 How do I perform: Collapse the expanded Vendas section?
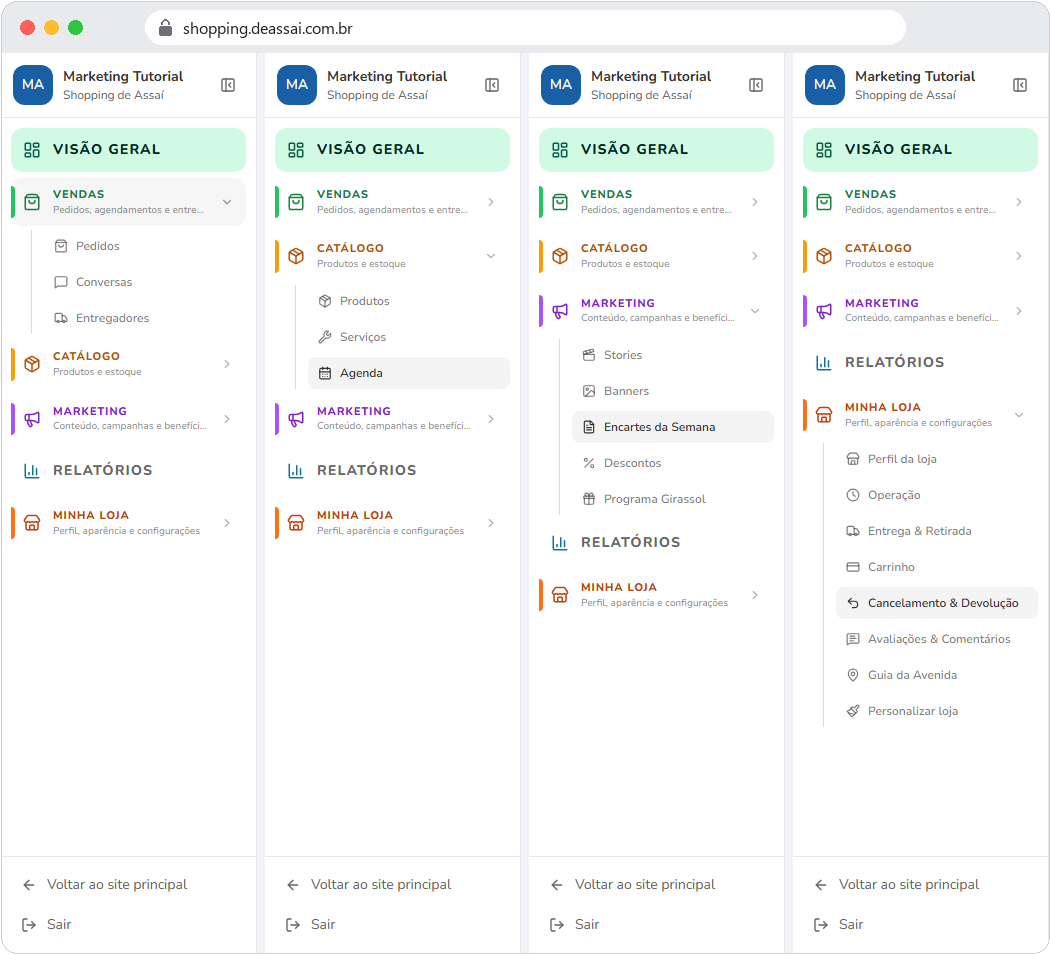point(227,202)
